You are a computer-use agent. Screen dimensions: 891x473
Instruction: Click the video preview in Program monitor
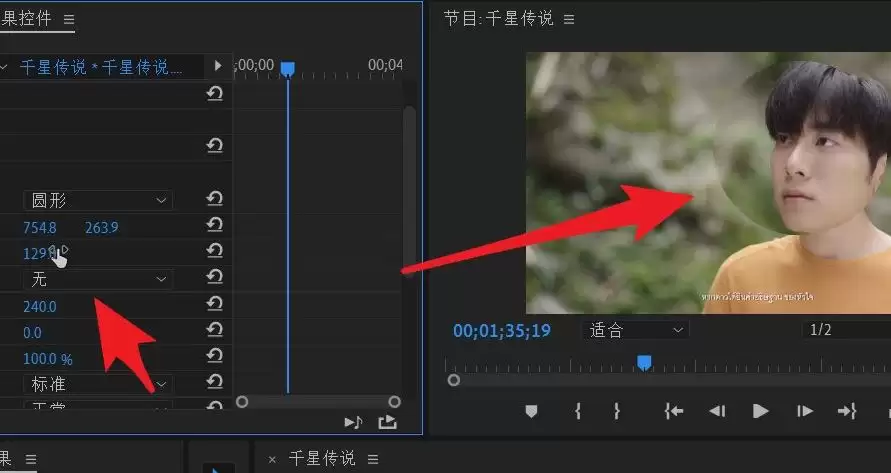709,183
